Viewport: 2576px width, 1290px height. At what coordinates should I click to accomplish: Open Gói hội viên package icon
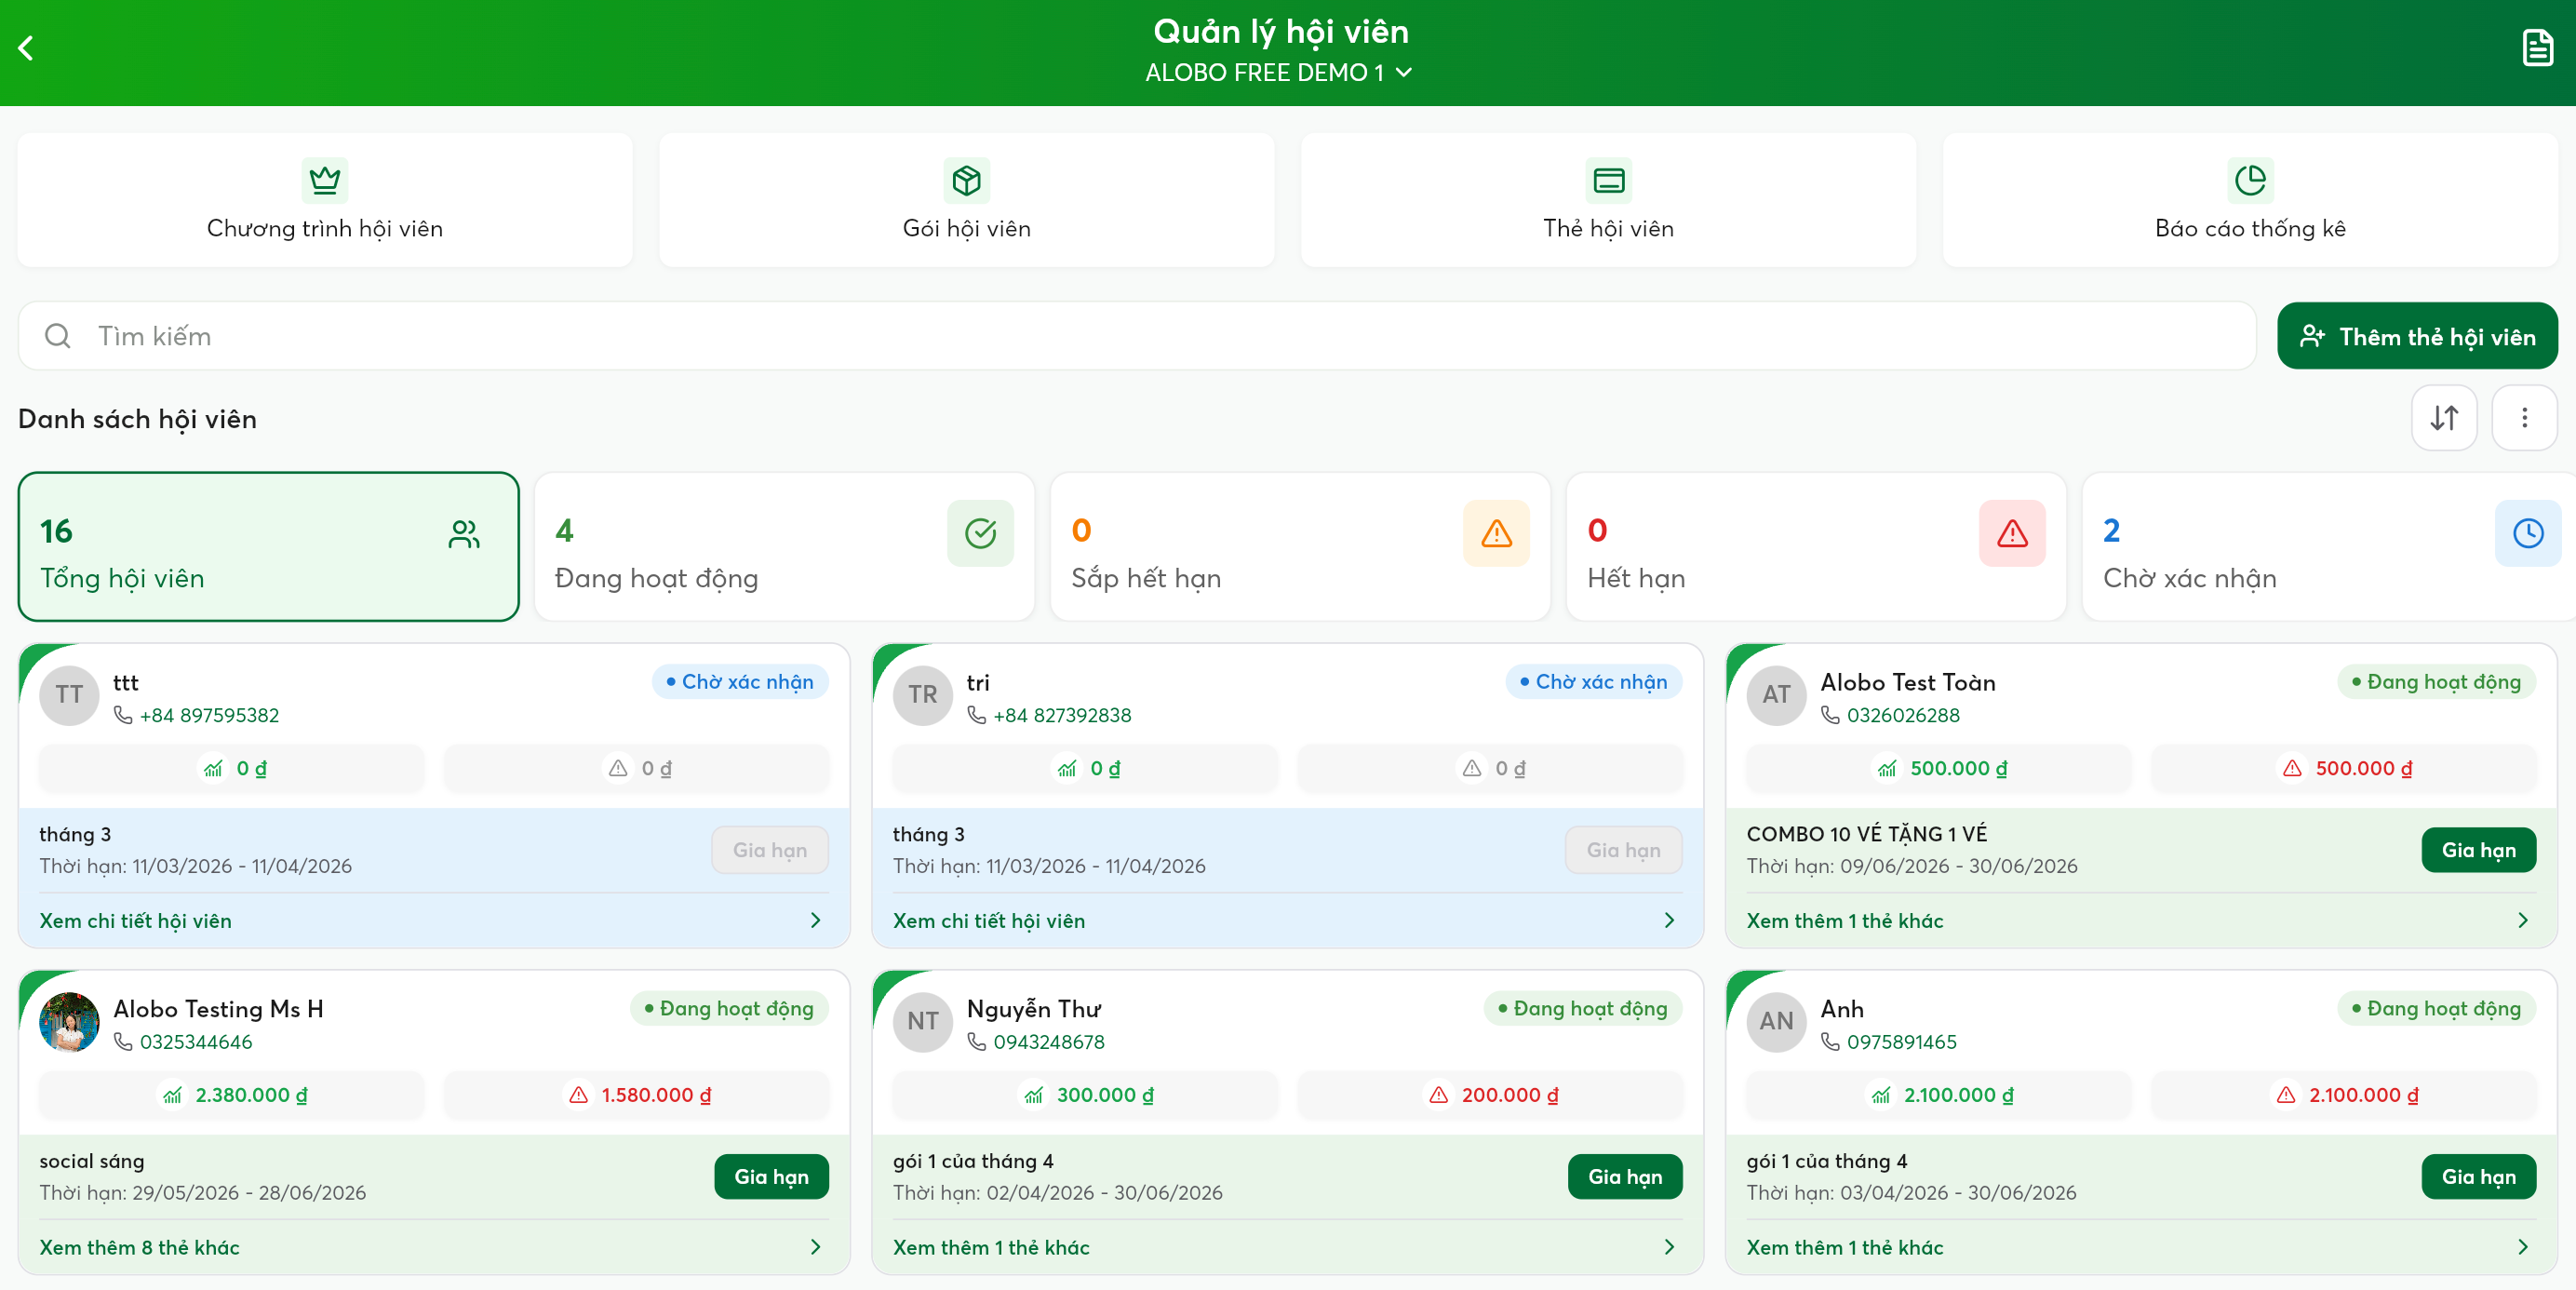(966, 180)
